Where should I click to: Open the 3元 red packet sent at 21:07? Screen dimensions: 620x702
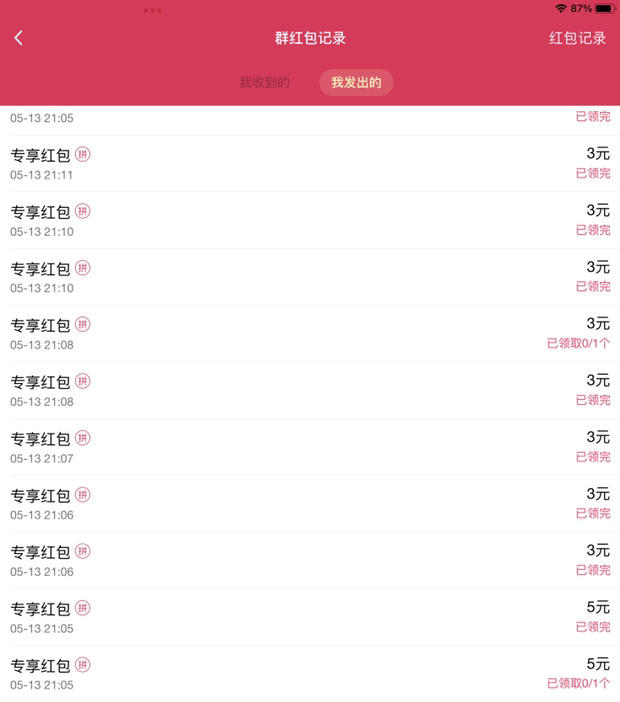click(x=310, y=447)
